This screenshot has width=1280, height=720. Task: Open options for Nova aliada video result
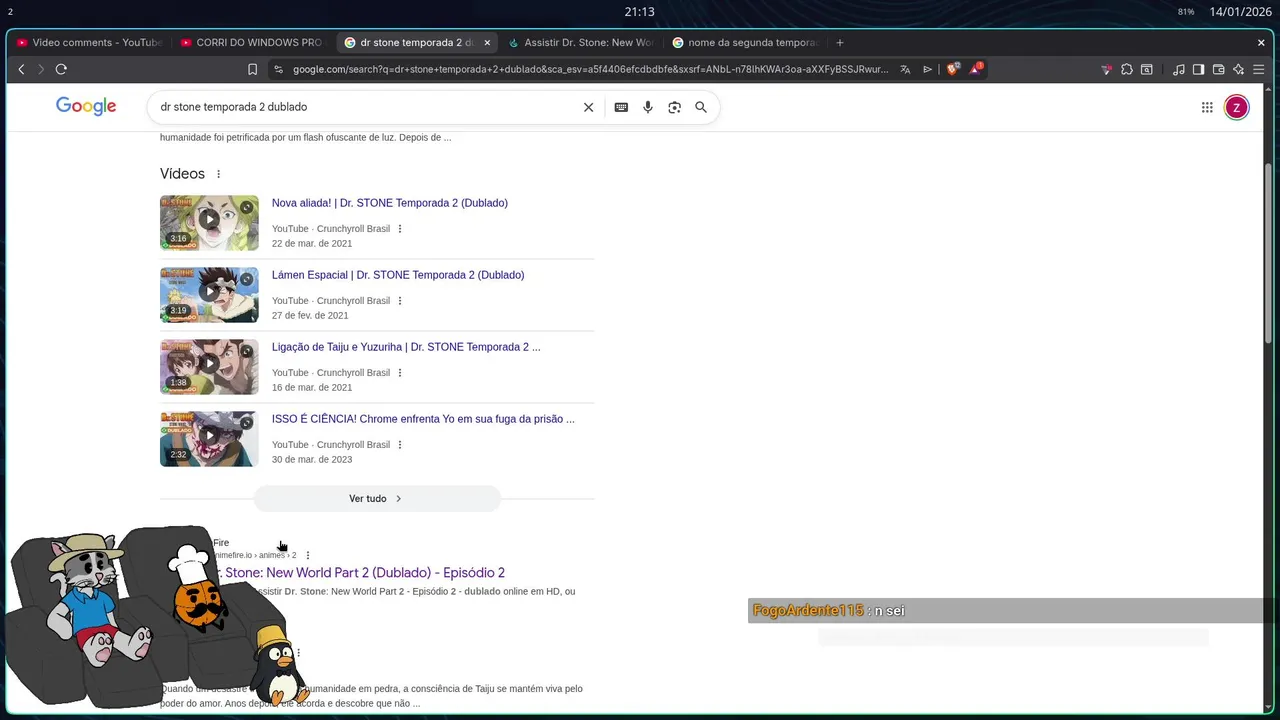(400, 229)
